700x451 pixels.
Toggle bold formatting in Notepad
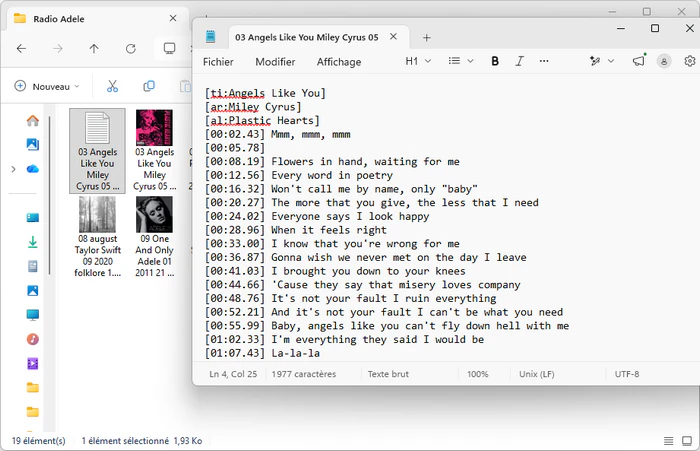click(x=495, y=61)
